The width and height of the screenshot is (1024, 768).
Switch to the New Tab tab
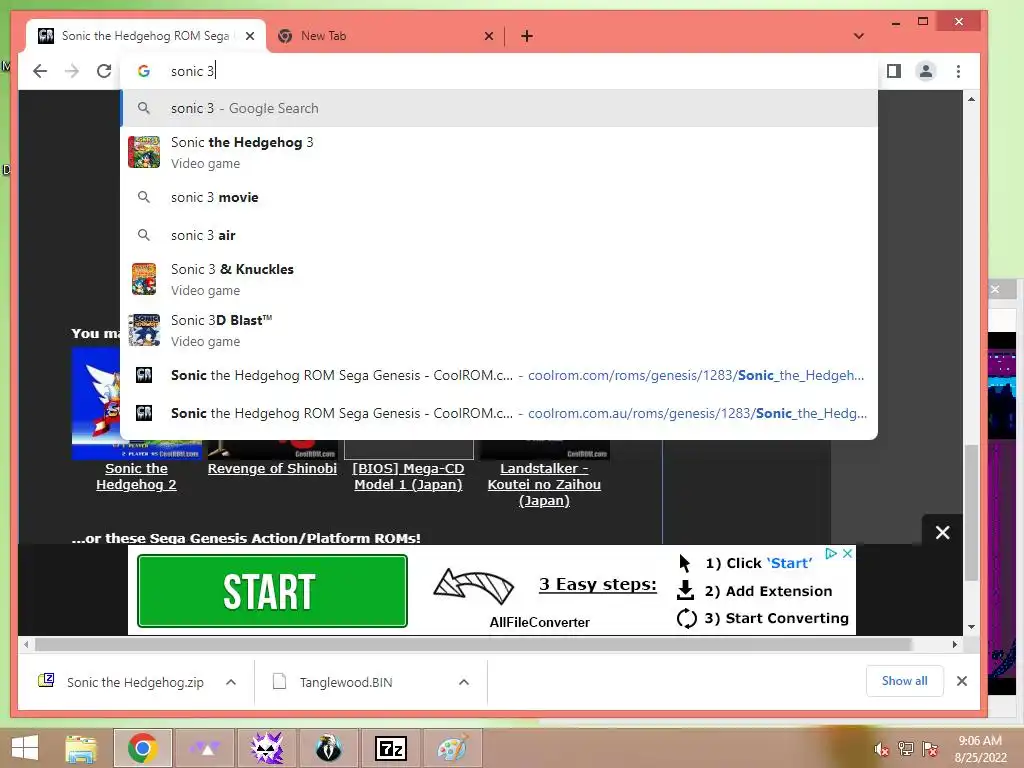pos(385,36)
